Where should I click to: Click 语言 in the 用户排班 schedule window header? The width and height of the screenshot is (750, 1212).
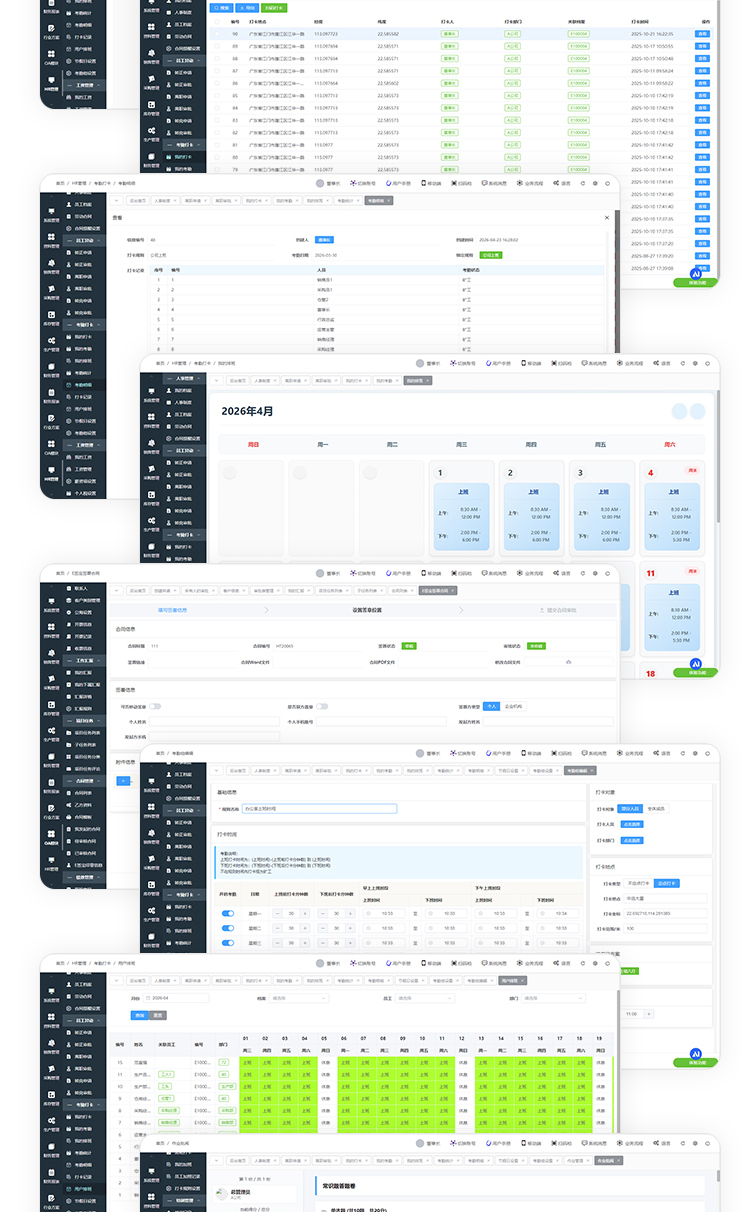point(562,963)
